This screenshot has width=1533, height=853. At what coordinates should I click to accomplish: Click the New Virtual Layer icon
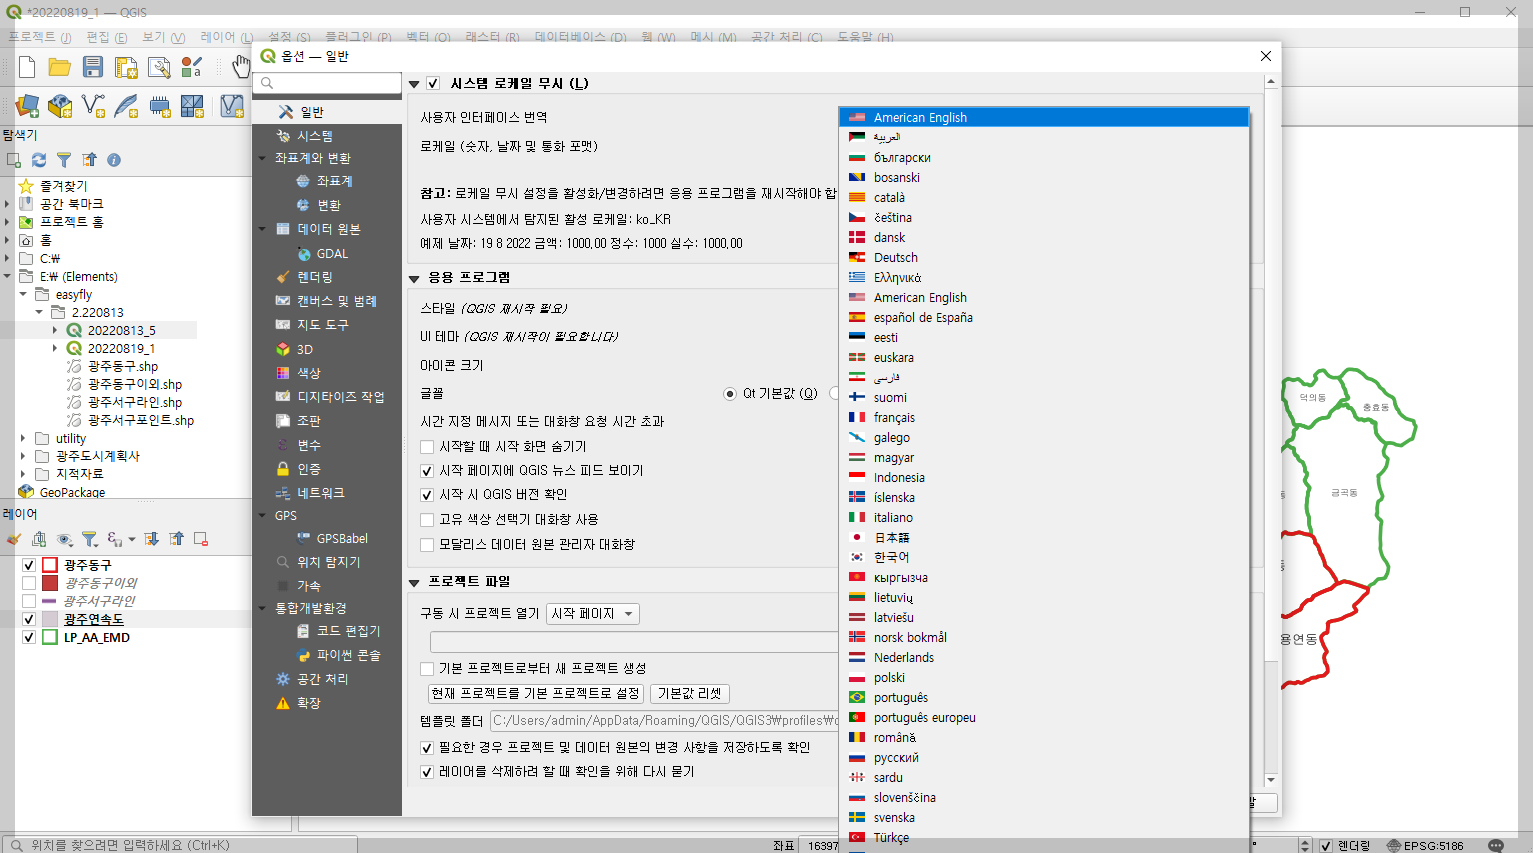(232, 105)
